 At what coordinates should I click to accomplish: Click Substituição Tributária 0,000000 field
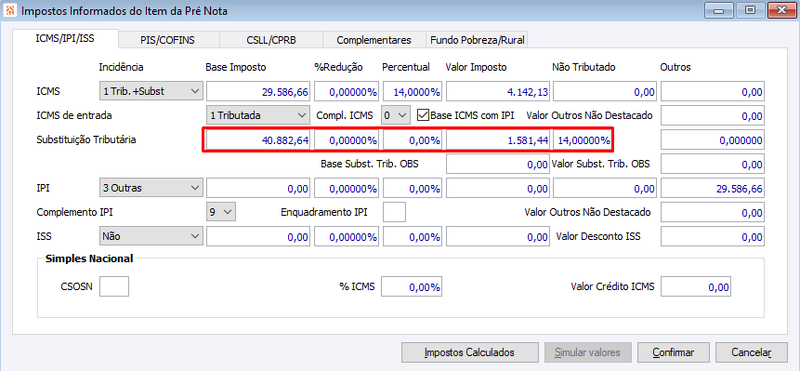(x=712, y=140)
